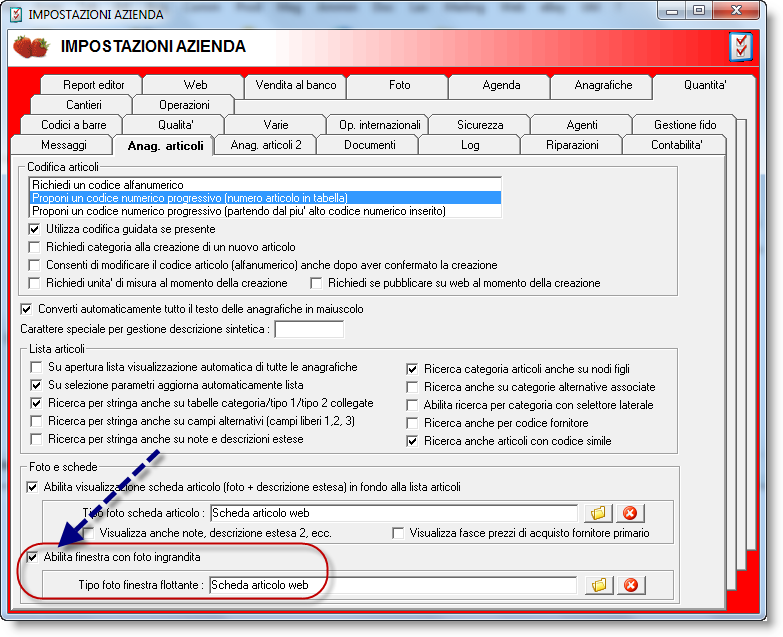
Task: Open the Codici a barre tab
Action: [73, 125]
